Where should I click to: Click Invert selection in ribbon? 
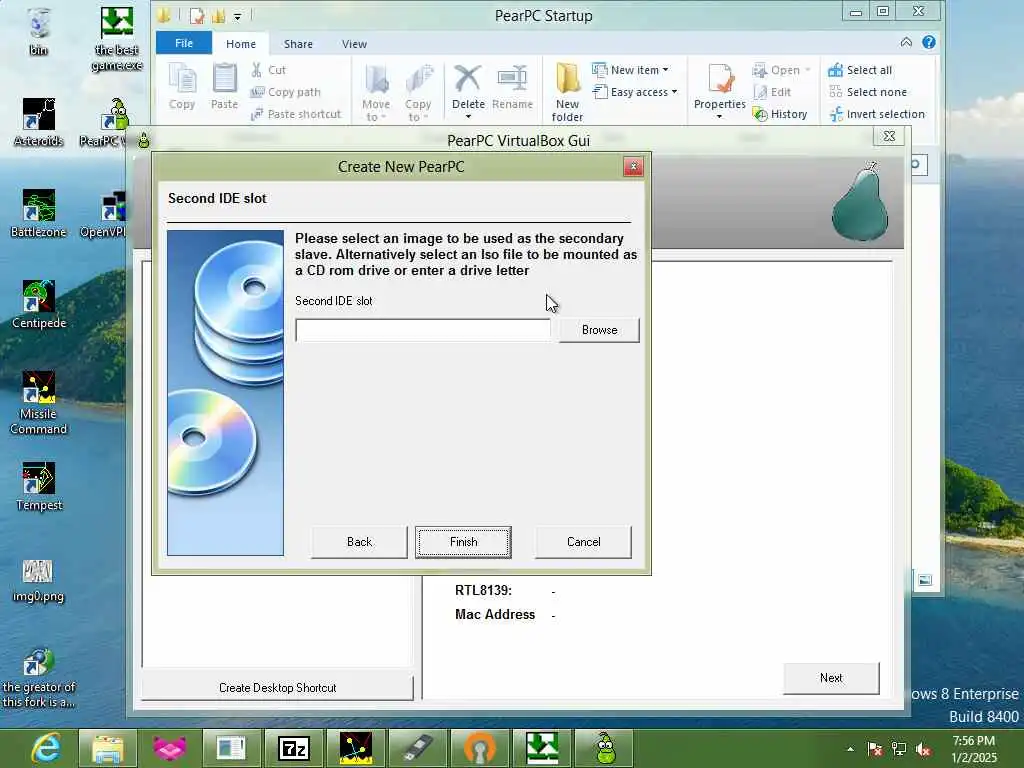[x=877, y=114]
